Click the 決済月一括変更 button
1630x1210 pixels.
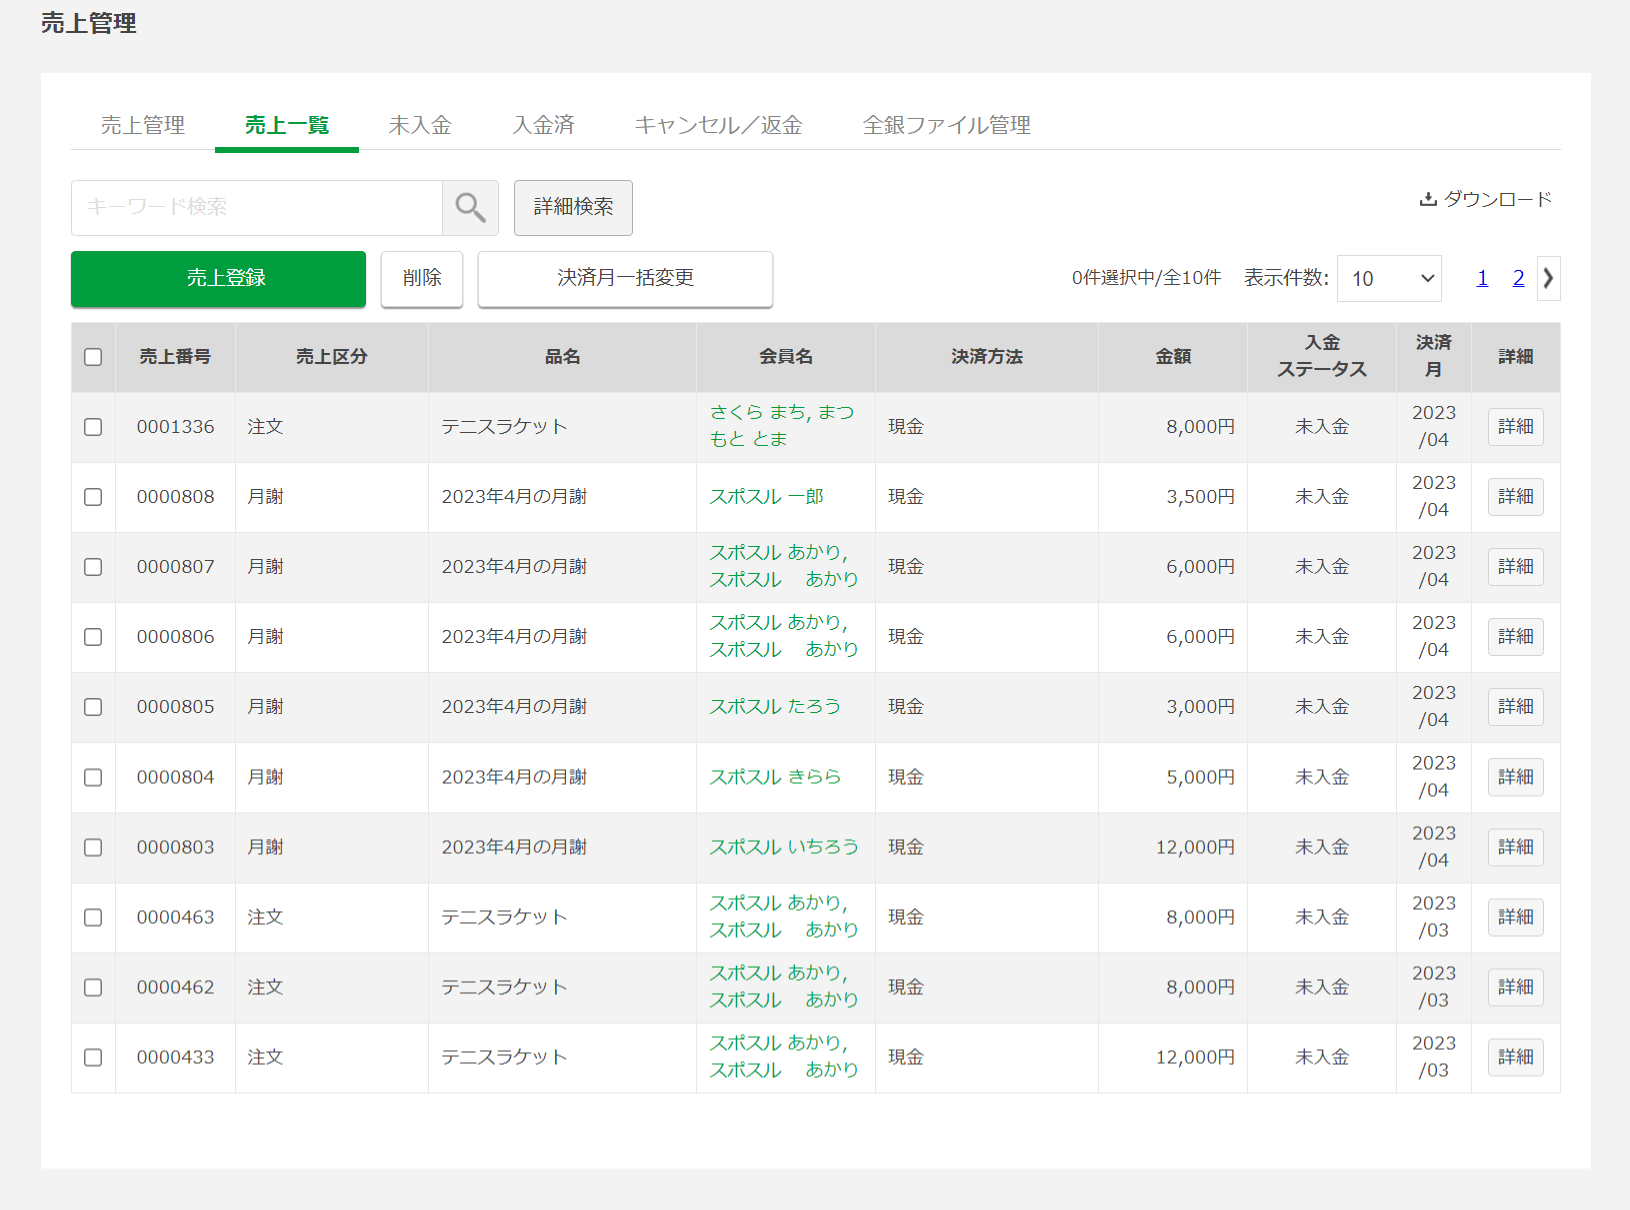click(625, 278)
